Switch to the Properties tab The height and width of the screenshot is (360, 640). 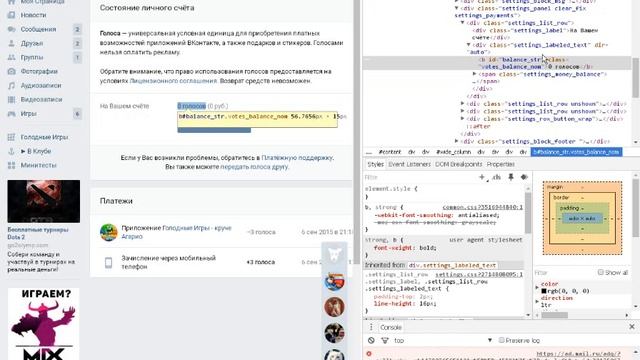point(500,164)
